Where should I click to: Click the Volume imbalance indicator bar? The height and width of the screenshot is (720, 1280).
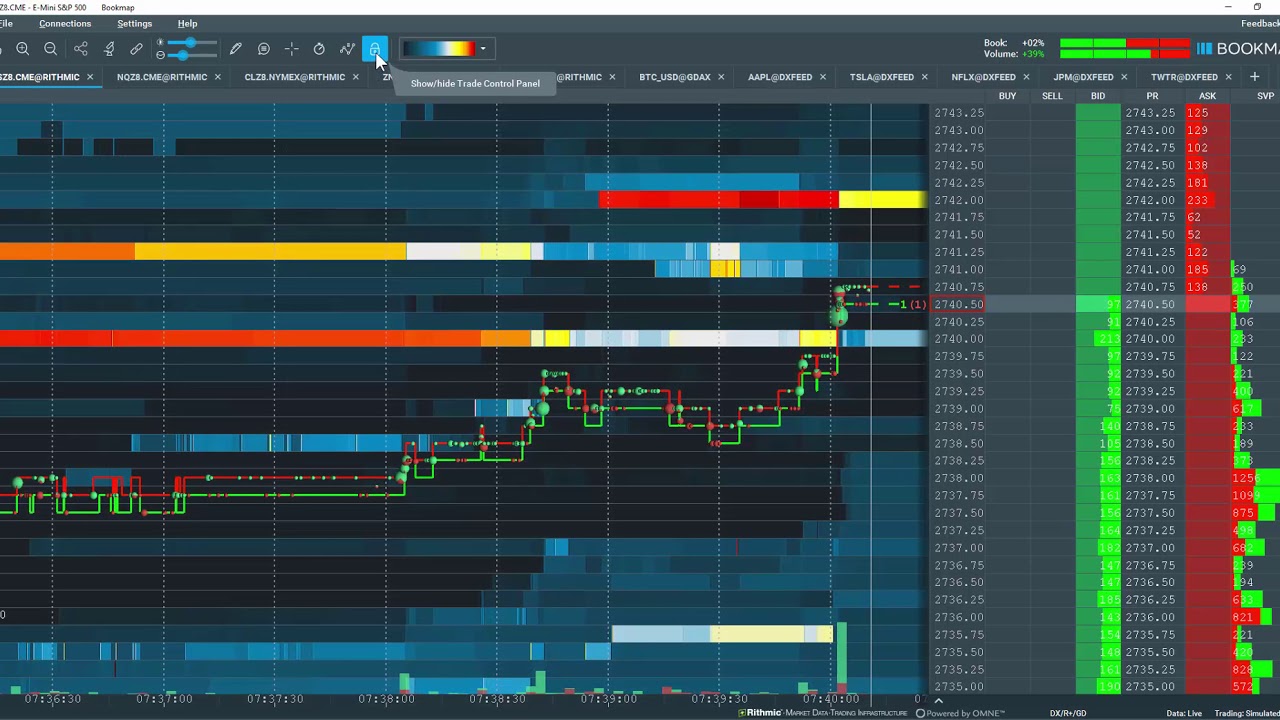(1125, 54)
